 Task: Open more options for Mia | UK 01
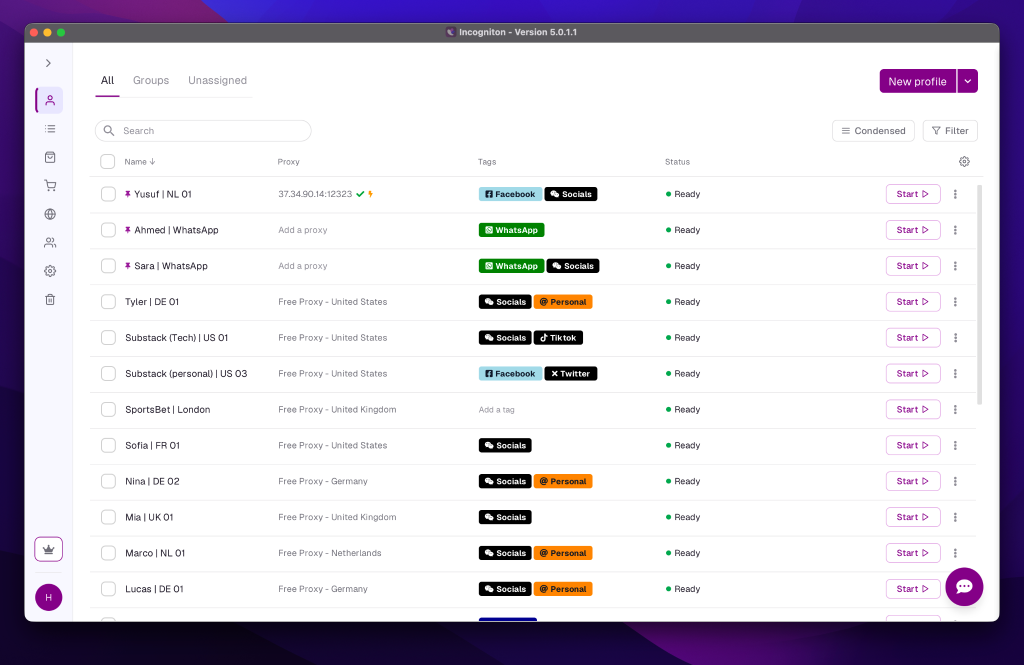coord(955,517)
